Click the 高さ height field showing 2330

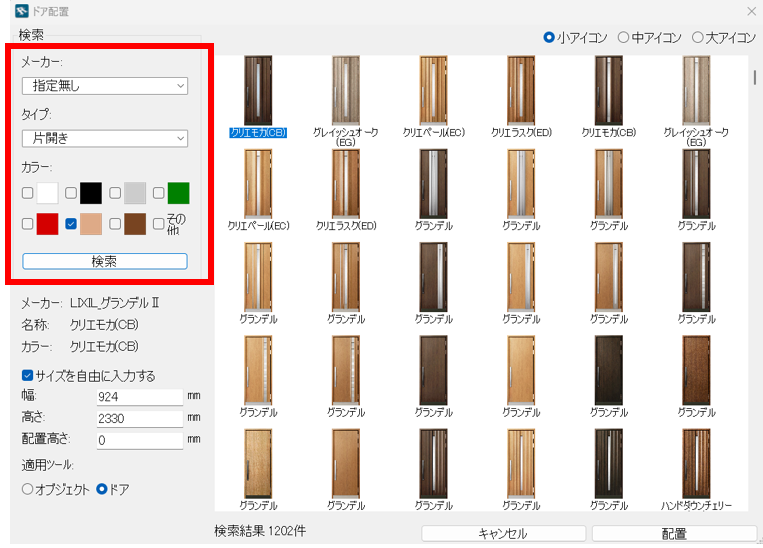point(140,418)
